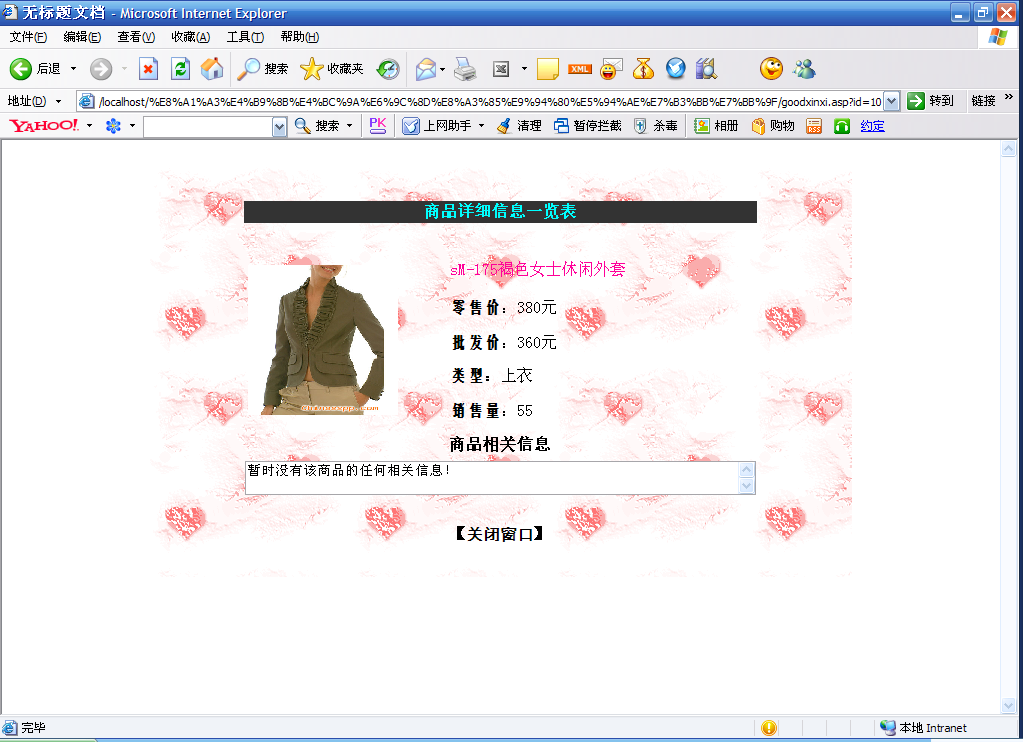
Task: Click the Edit page icon
Action: pyautogui.click(x=501, y=69)
